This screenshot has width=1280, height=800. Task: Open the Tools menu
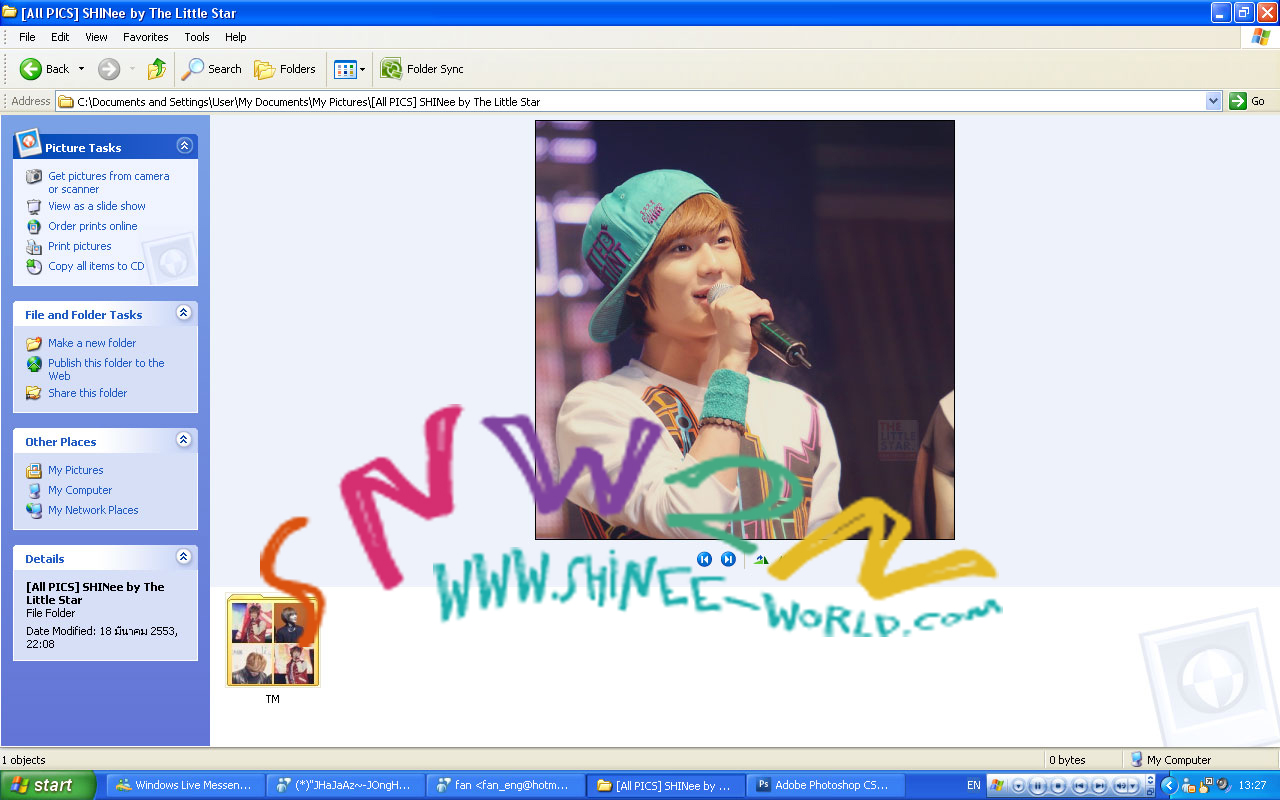tap(197, 37)
